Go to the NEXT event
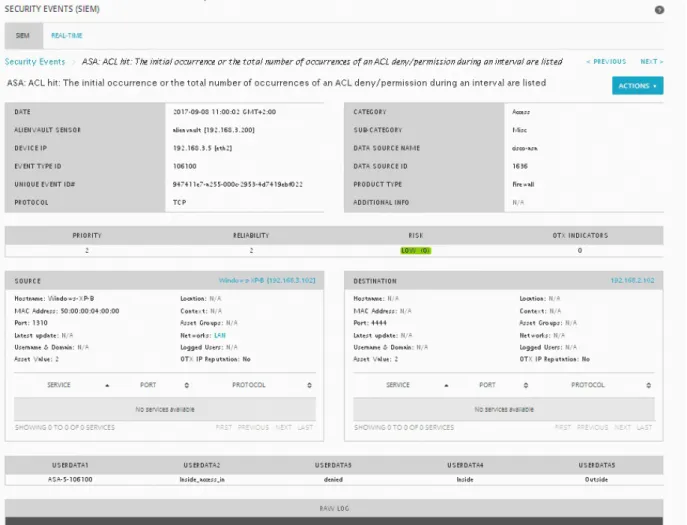 [652, 62]
